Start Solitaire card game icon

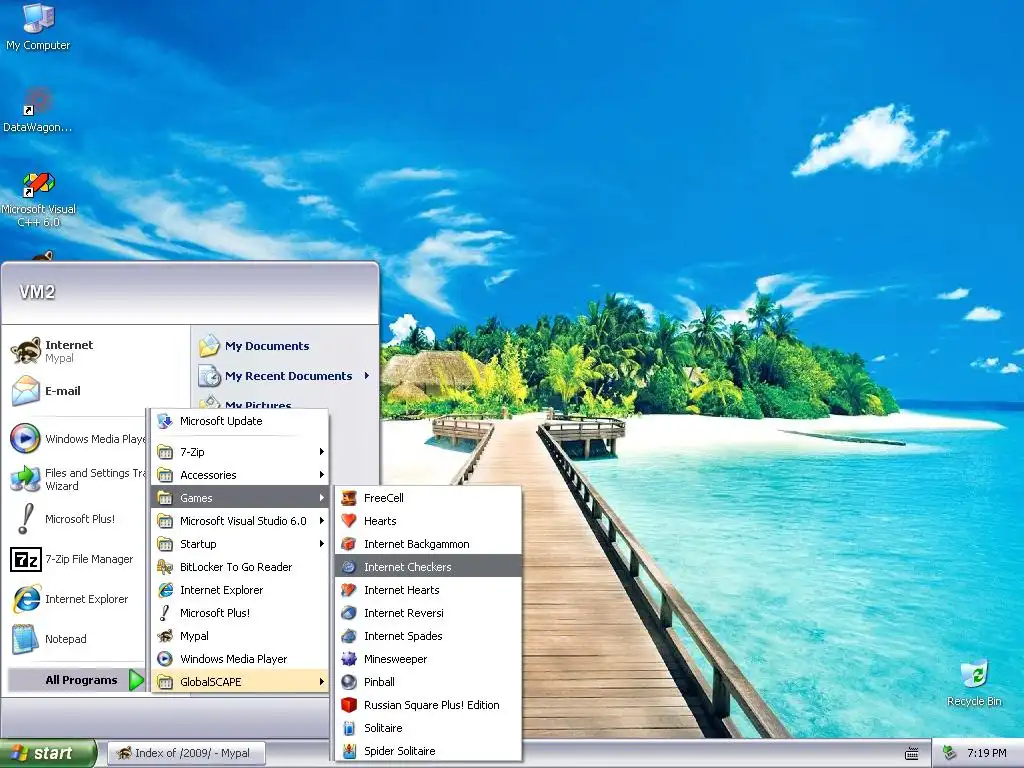(349, 728)
